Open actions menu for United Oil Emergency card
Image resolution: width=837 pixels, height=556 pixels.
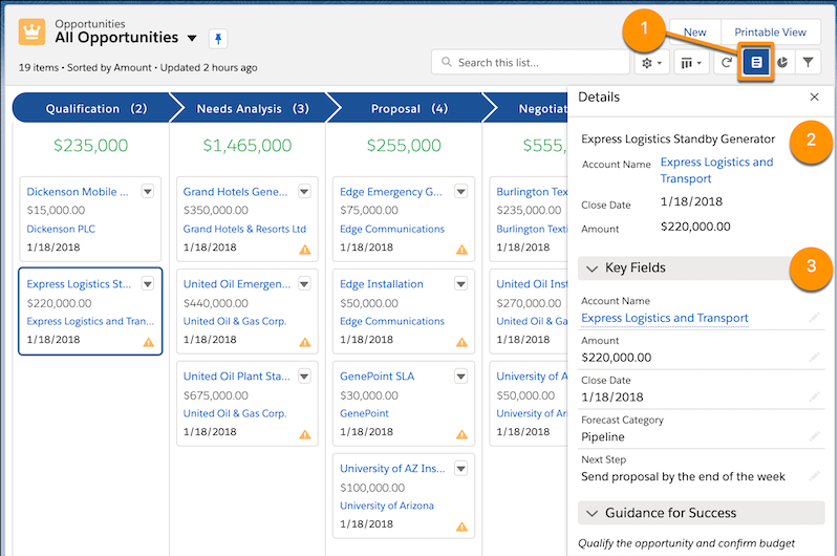click(304, 283)
